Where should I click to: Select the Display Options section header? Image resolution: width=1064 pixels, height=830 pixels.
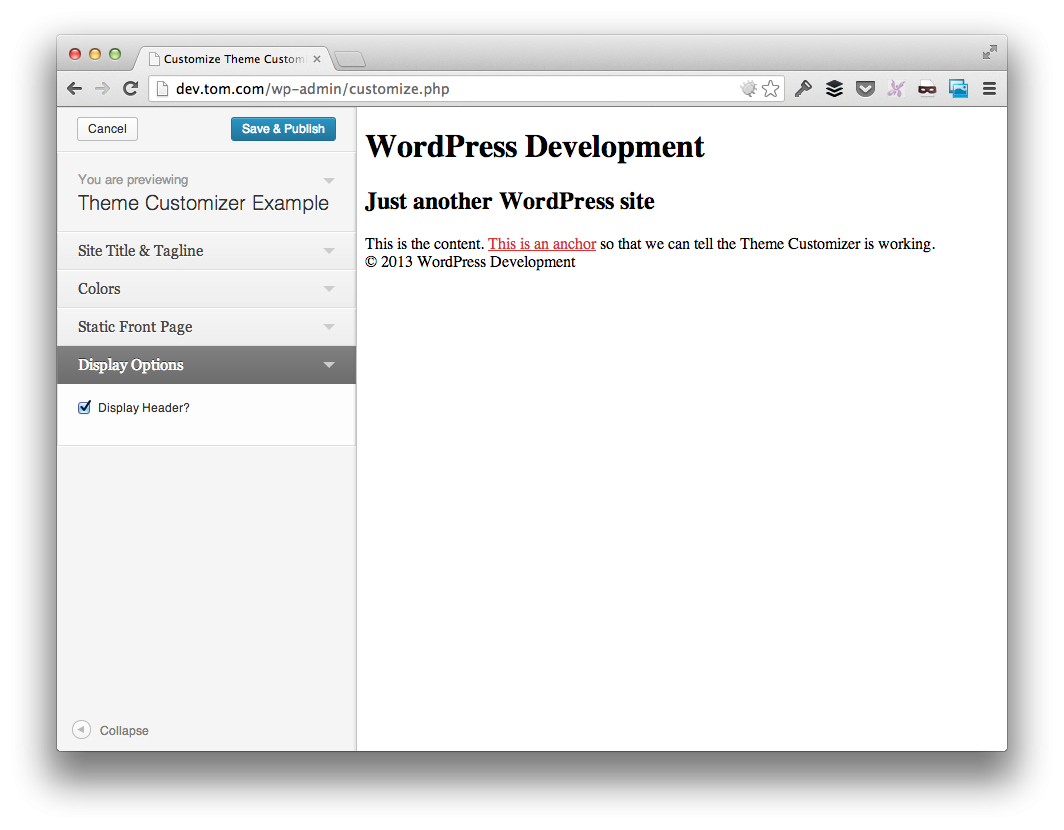tap(206, 364)
